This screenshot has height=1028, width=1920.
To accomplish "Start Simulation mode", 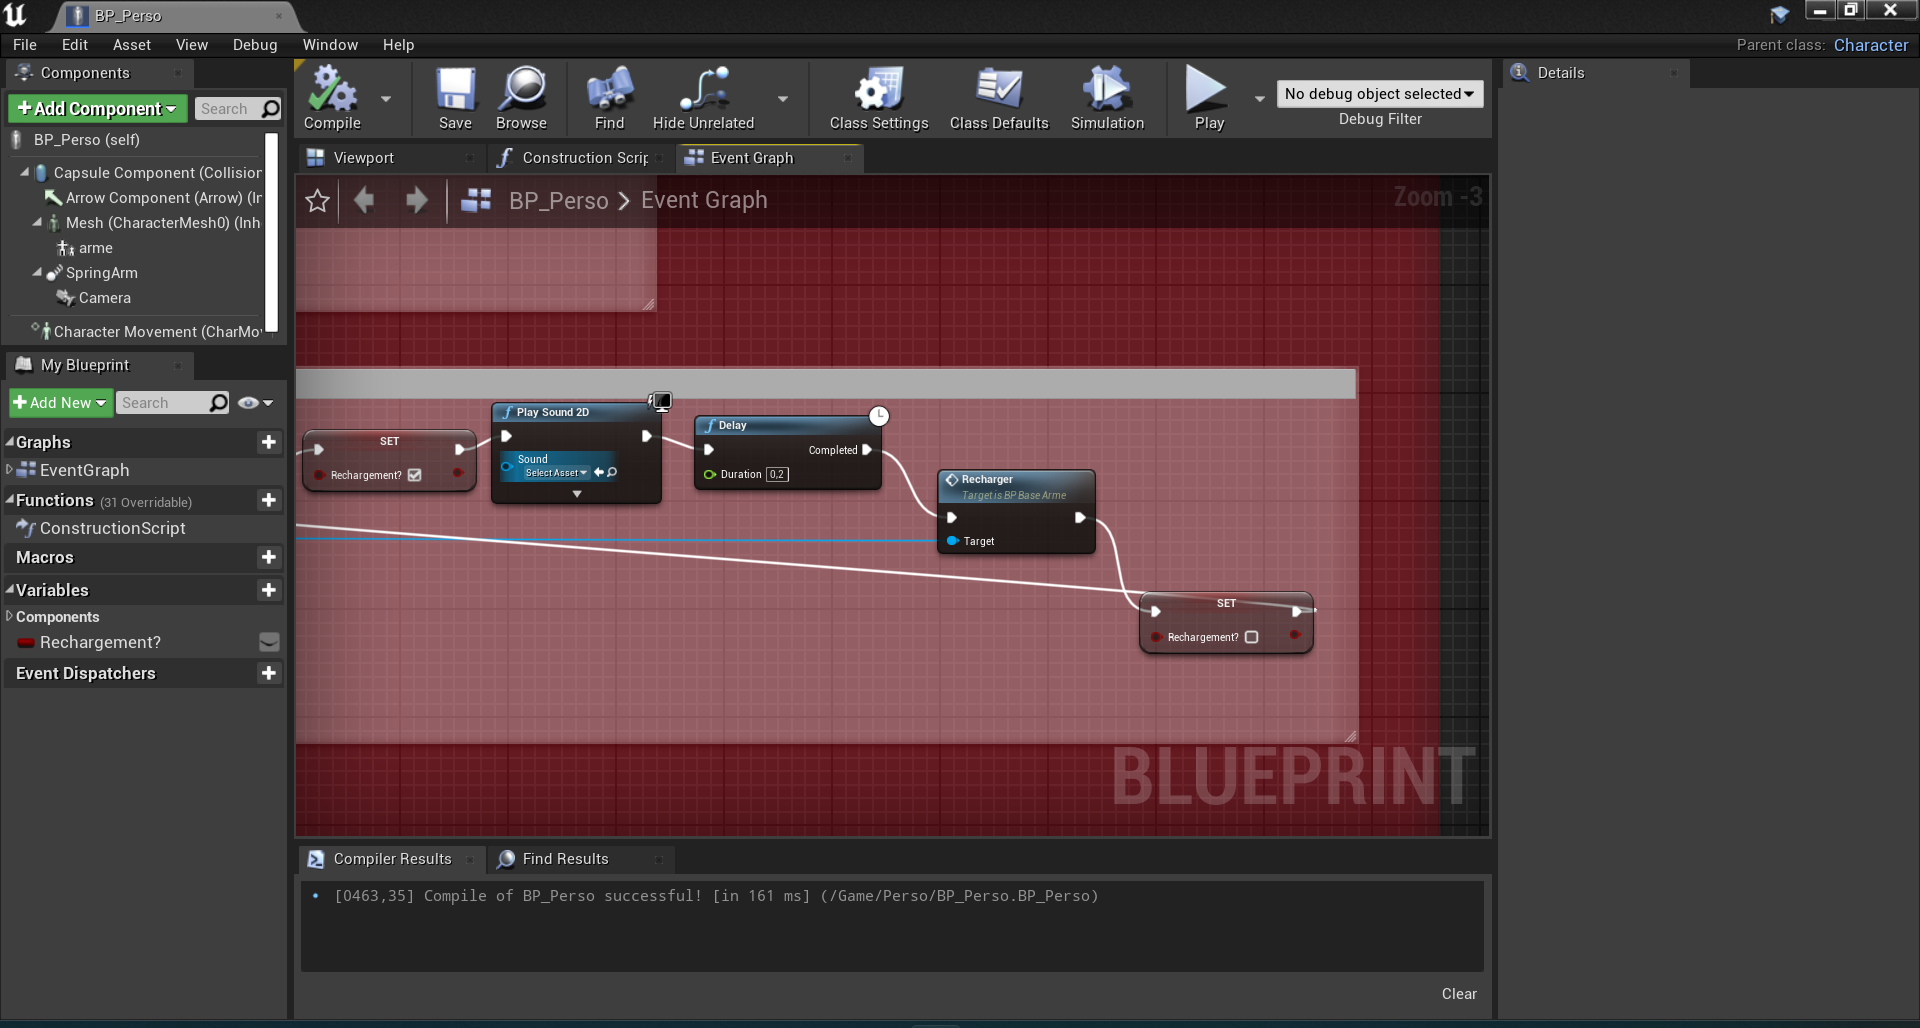I will click(1107, 98).
